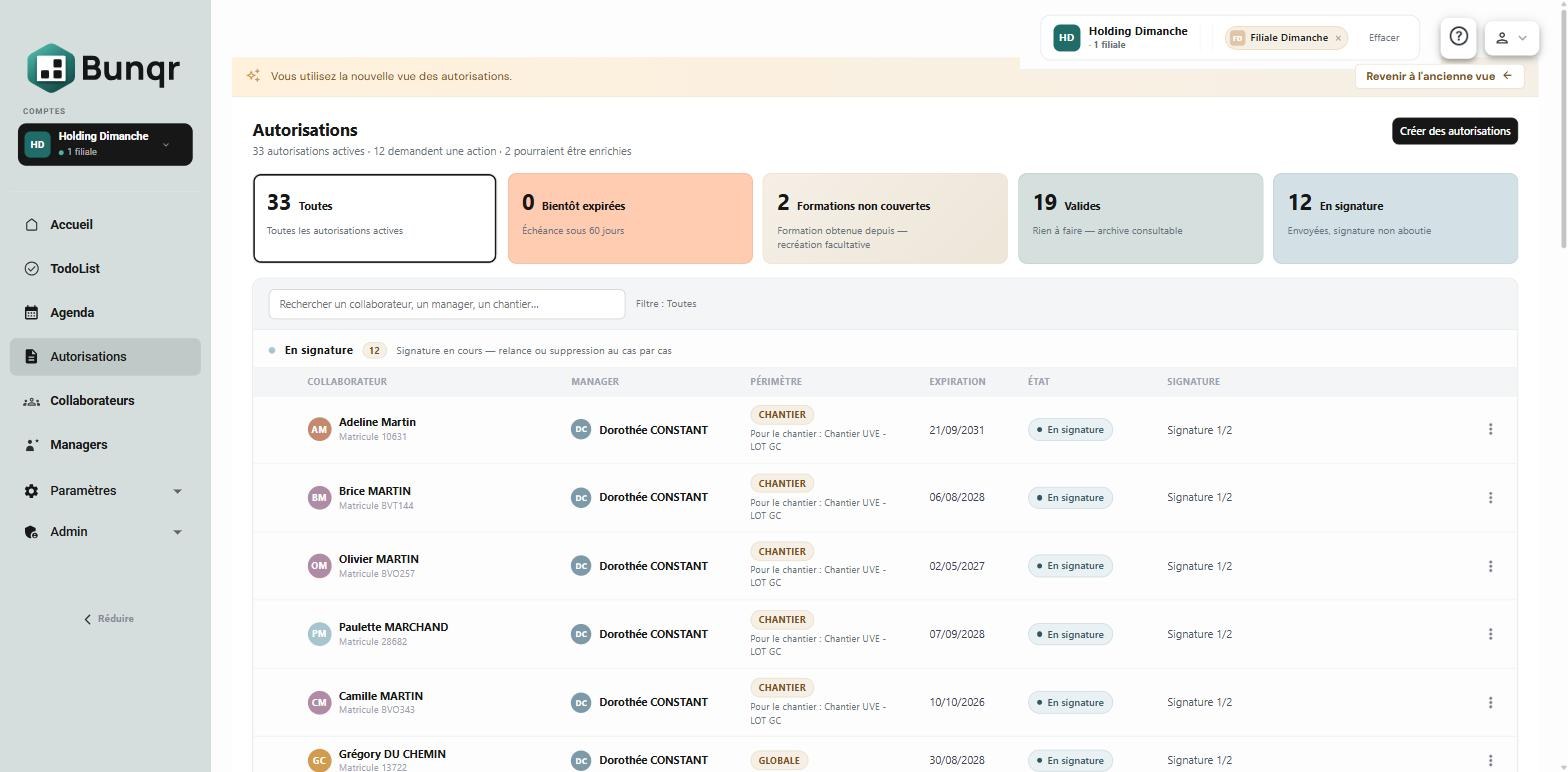This screenshot has width=1568, height=772.
Task: Open row actions for Camille MARTIN
Action: [1490, 702]
